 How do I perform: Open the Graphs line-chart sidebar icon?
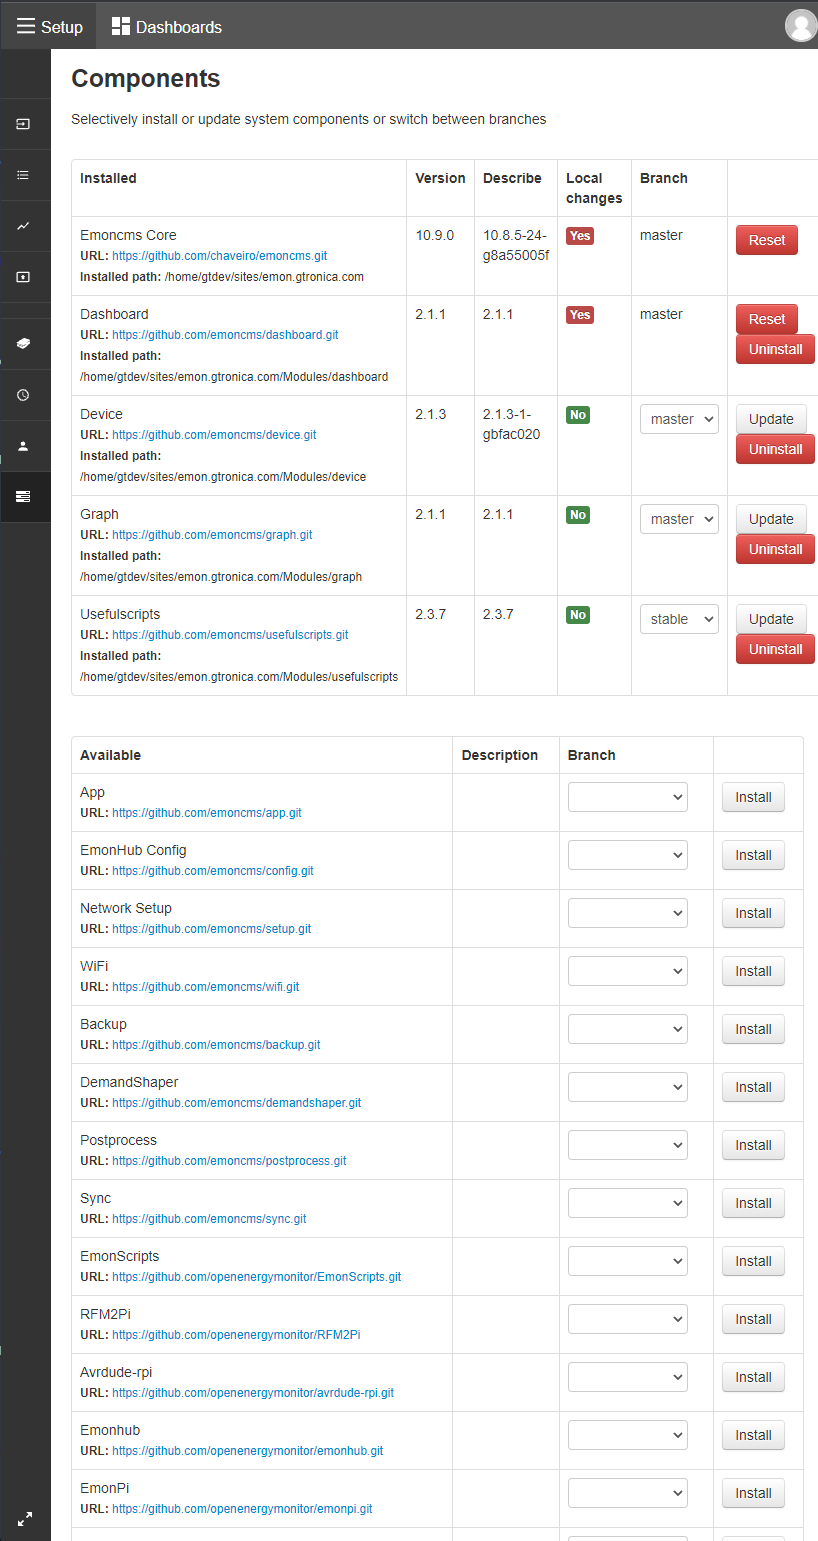[x=24, y=226]
